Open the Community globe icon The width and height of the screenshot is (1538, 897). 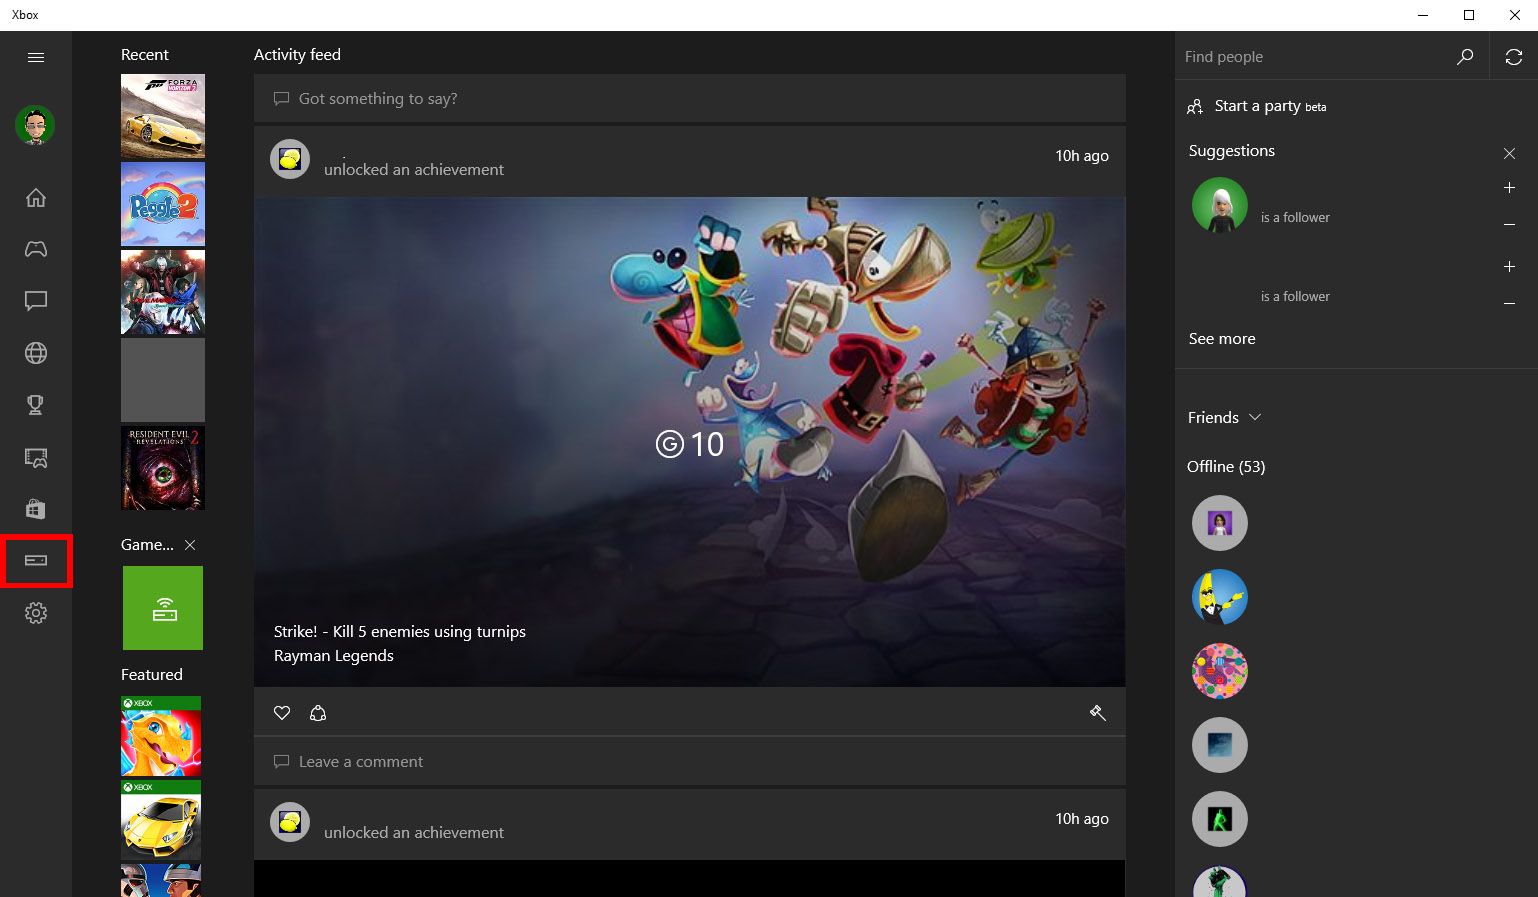pos(36,353)
